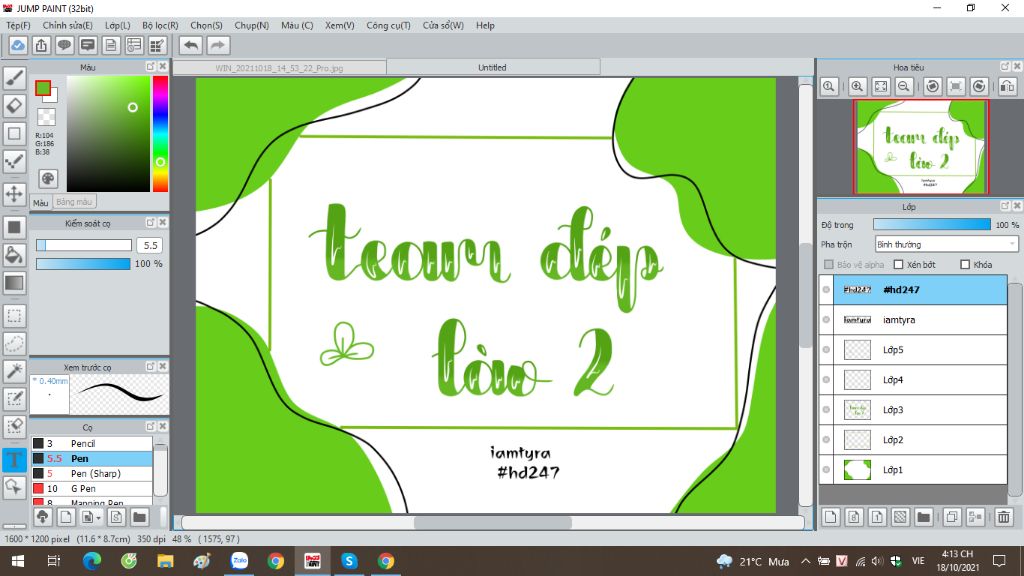Select the Magic Wand tool
The image size is (1024, 576).
tap(14, 371)
